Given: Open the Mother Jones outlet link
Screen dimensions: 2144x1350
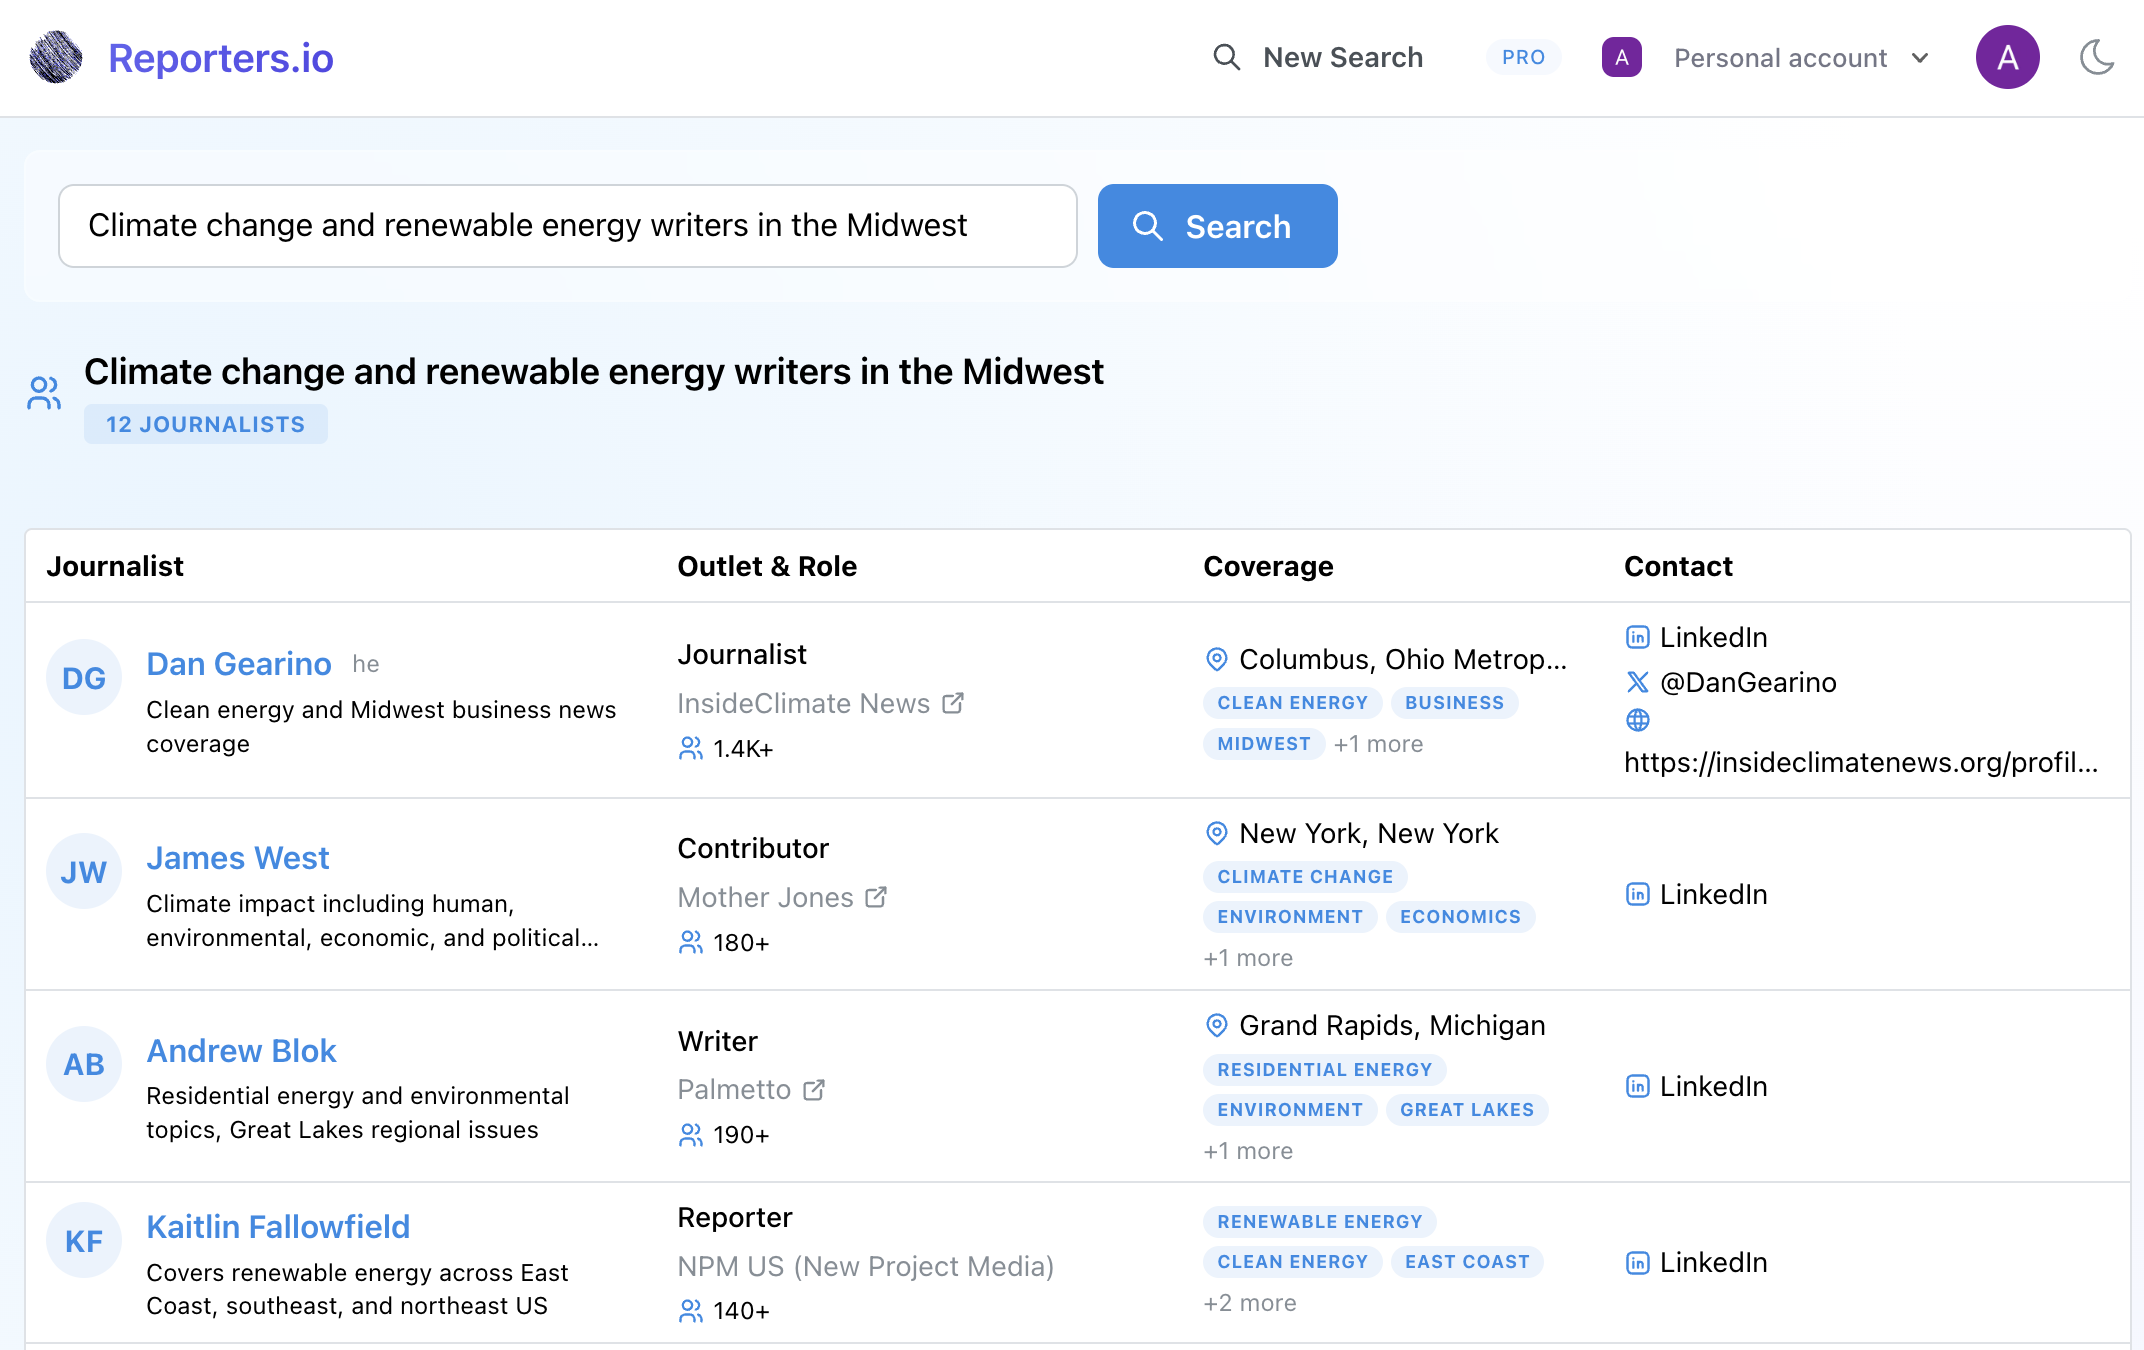Looking at the screenshot, I should tap(765, 897).
